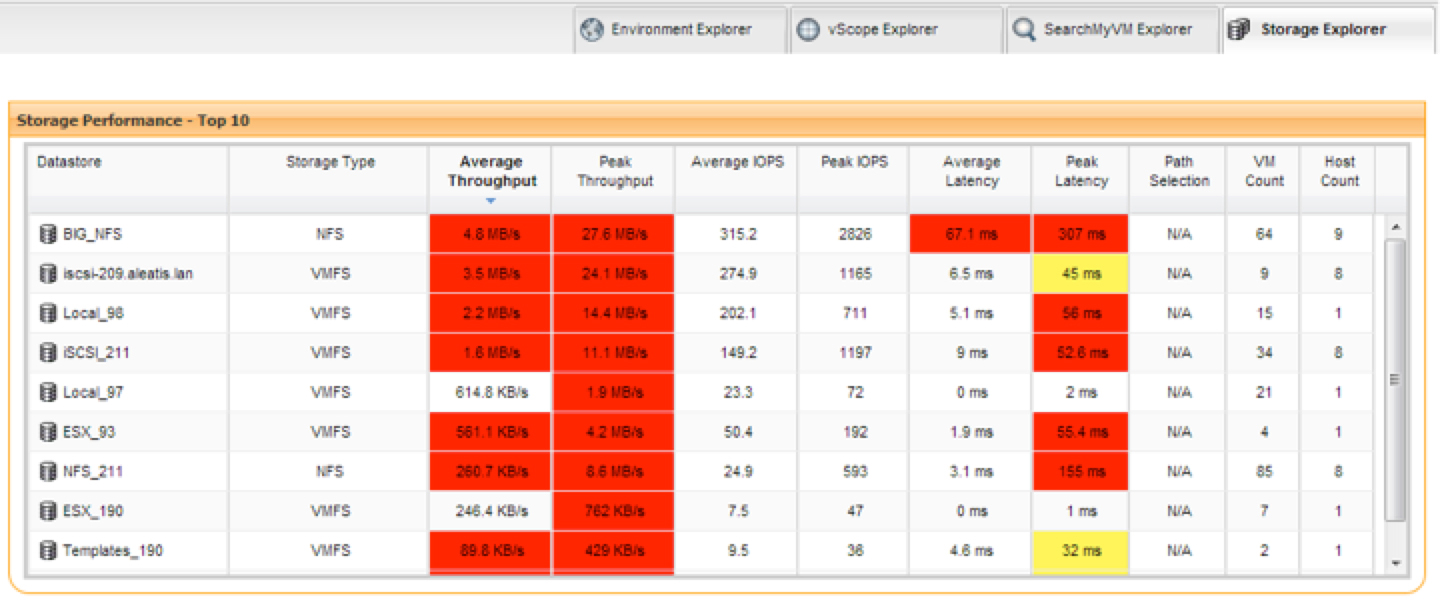Viewport: 1440px width, 608px height.
Task: Click the red 4.8 MB/s throughput cell
Action: 491,234
